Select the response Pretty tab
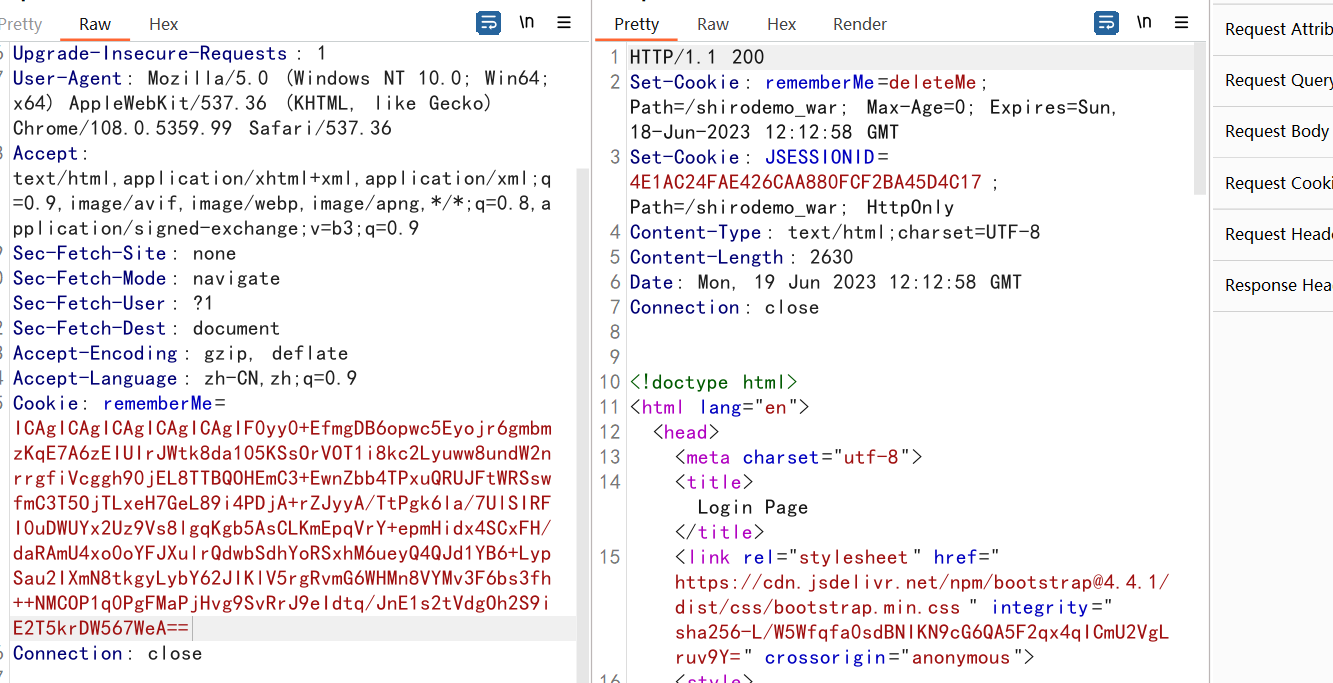Screen dimensions: 1333x683 click(637, 24)
